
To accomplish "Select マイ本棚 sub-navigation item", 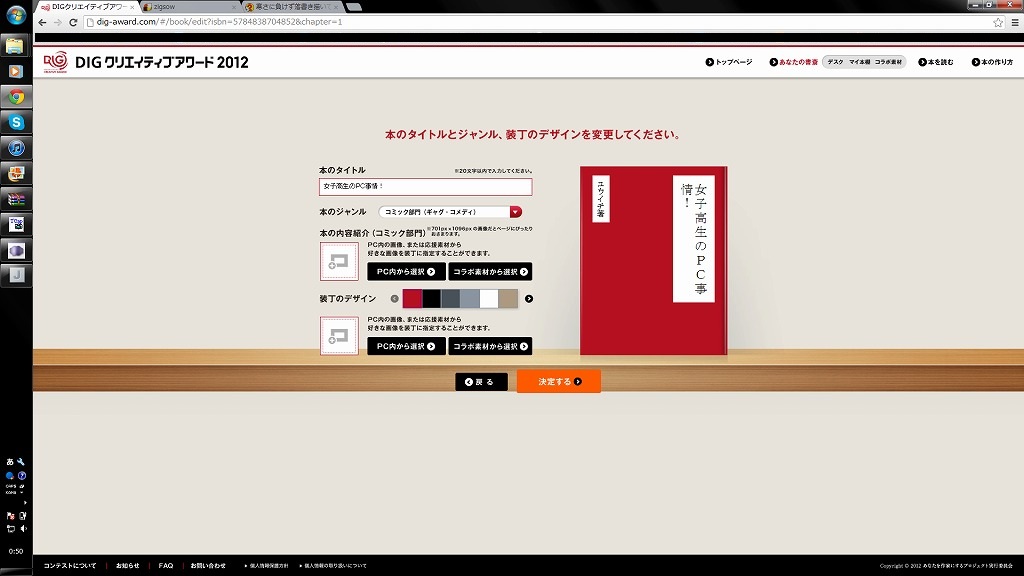I will [859, 62].
